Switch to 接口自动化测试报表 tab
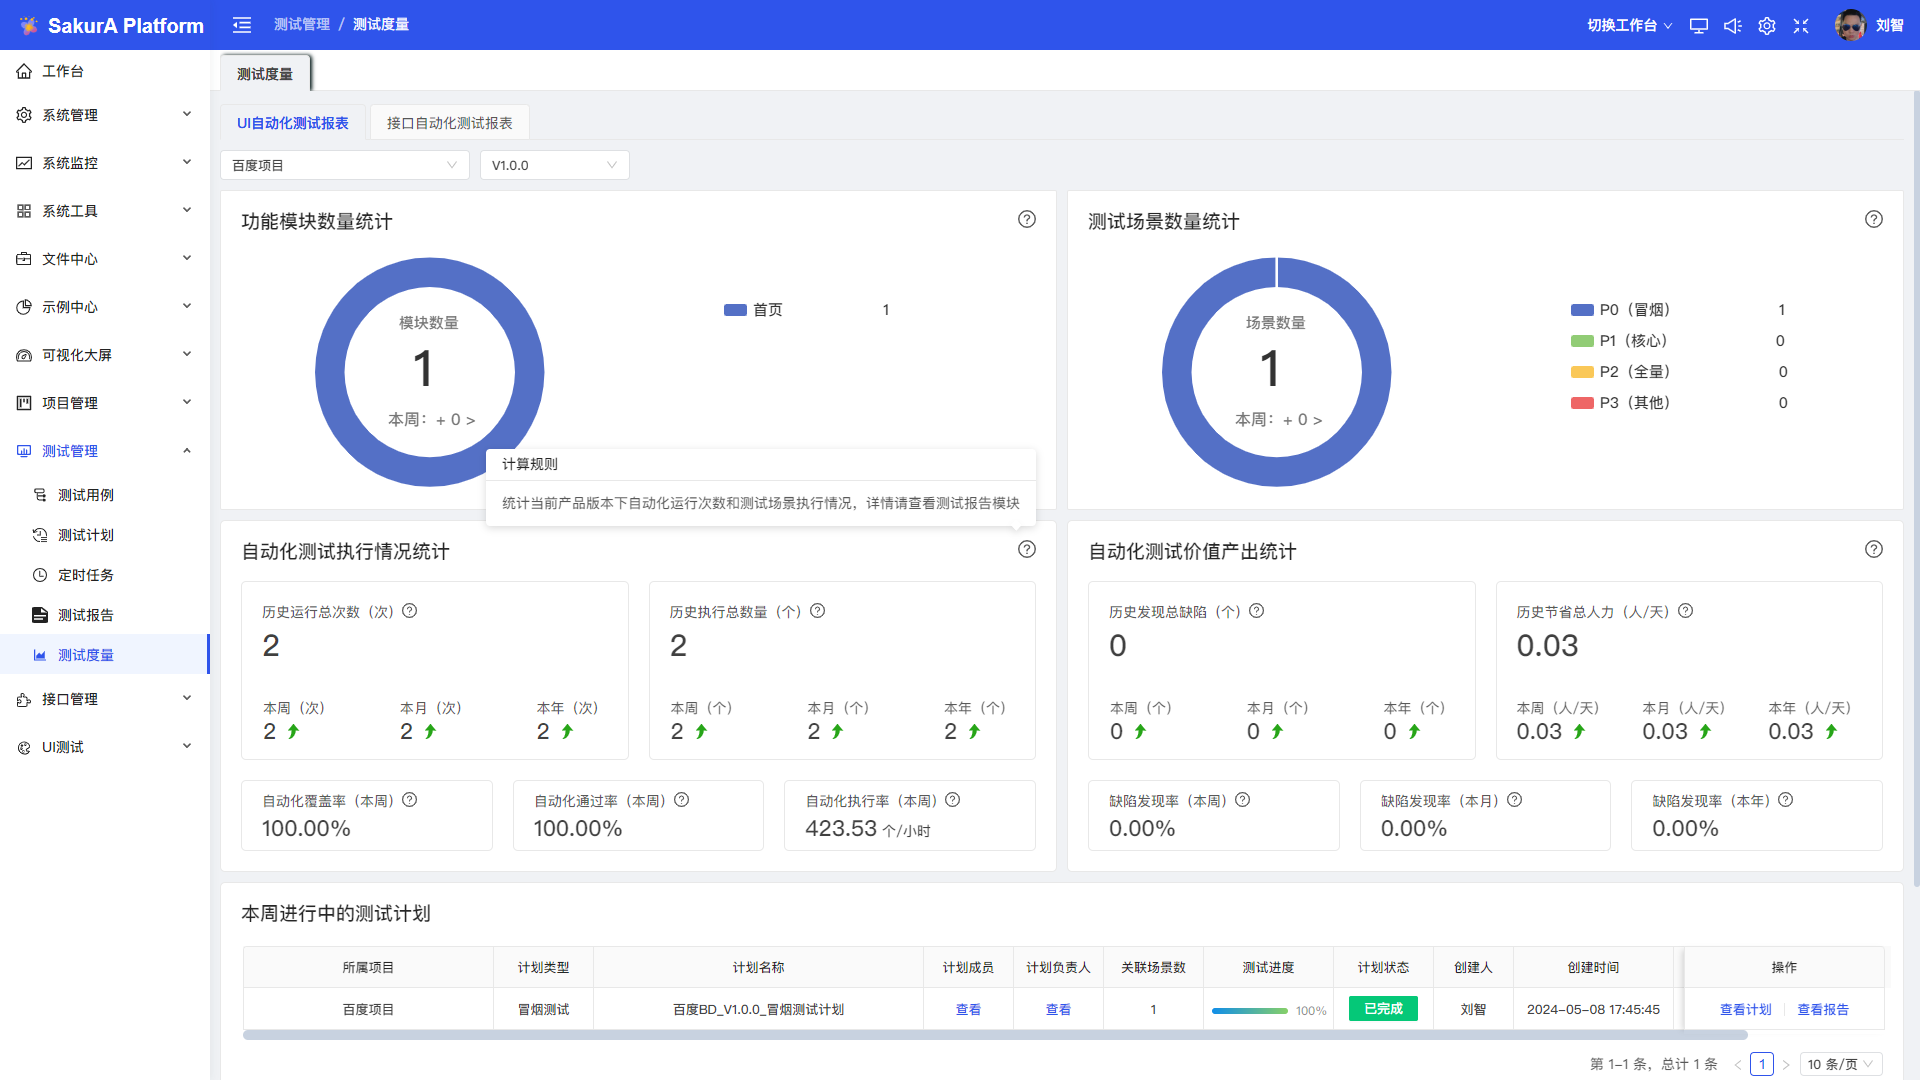 (x=450, y=123)
